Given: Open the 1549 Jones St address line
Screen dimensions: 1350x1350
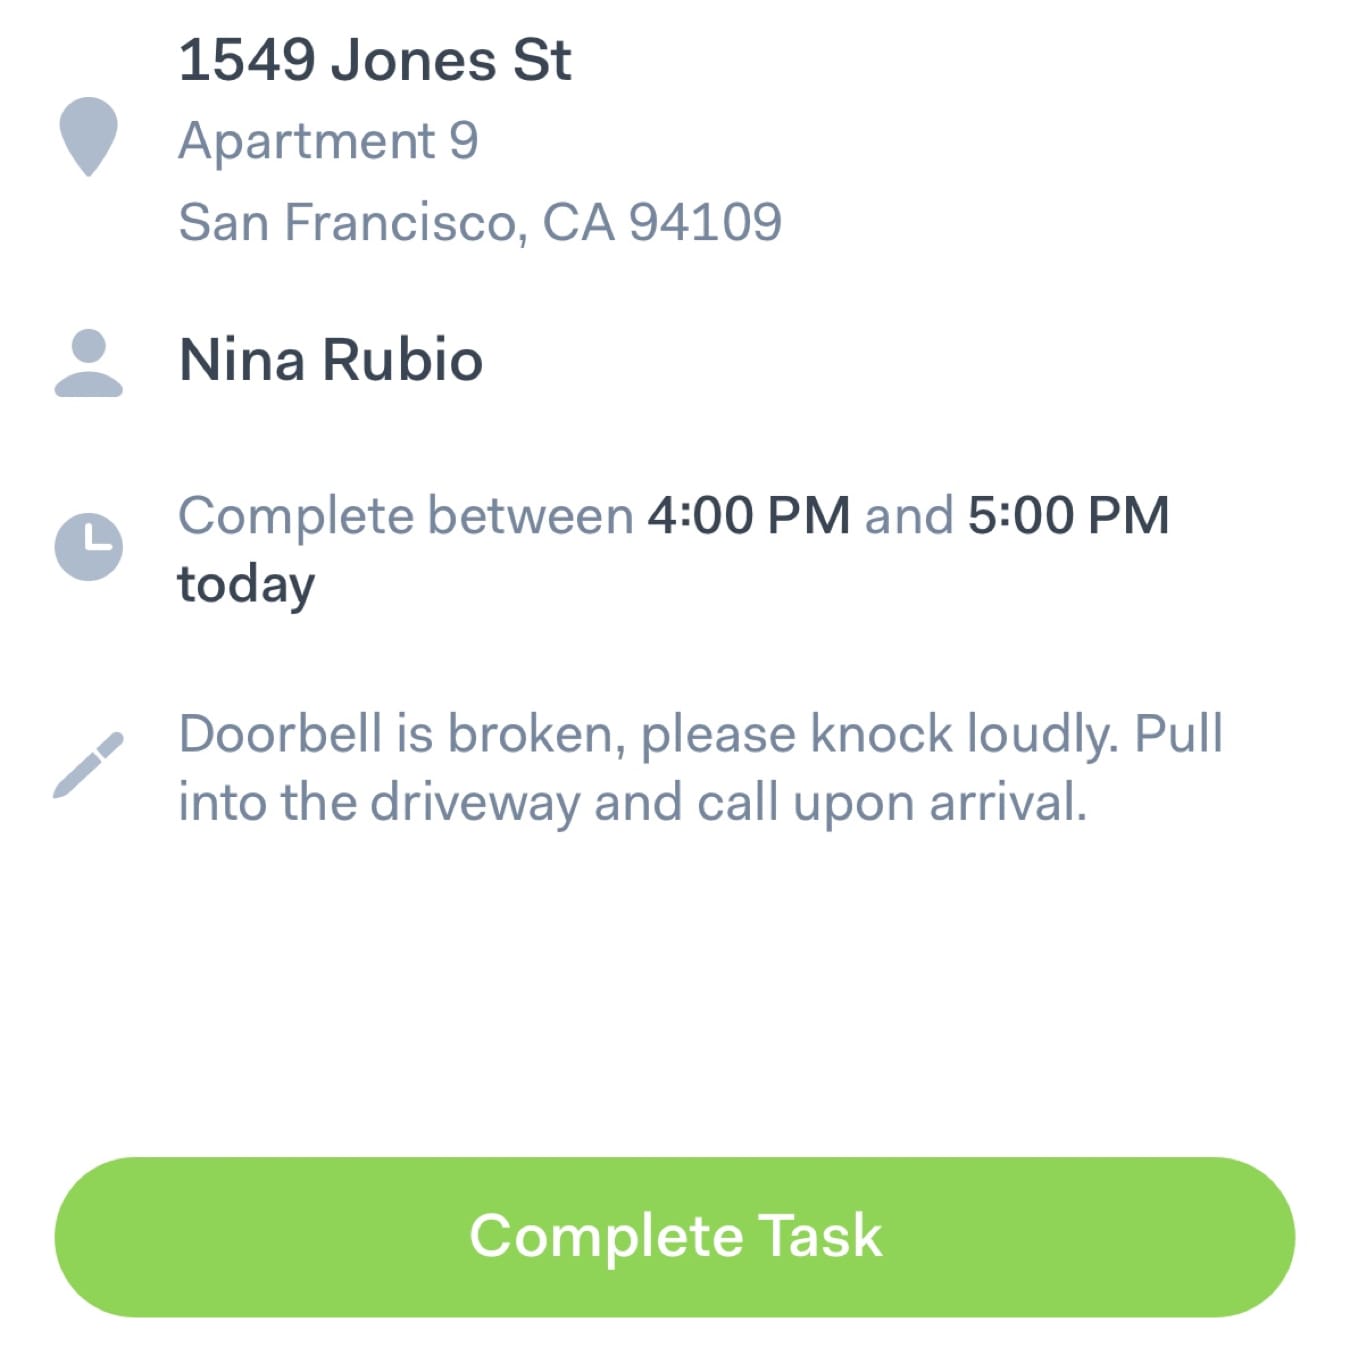Looking at the screenshot, I should 374,60.
